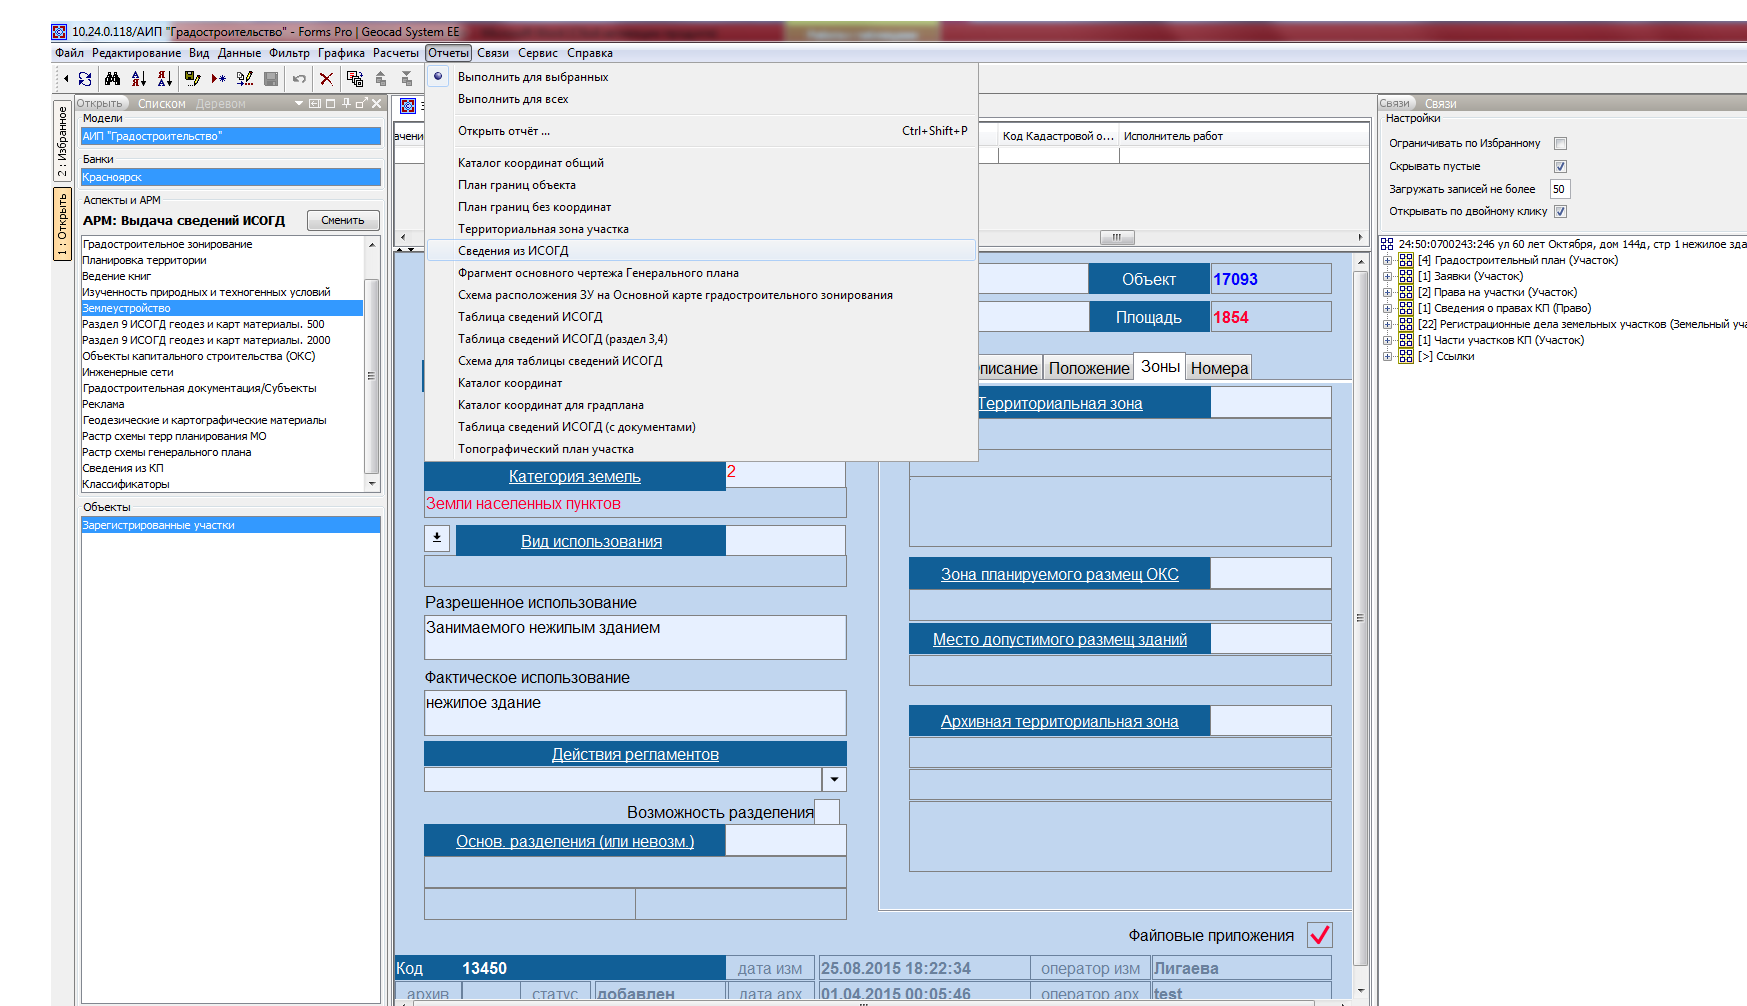Click the refresh data toolbar icon

tap(85, 78)
